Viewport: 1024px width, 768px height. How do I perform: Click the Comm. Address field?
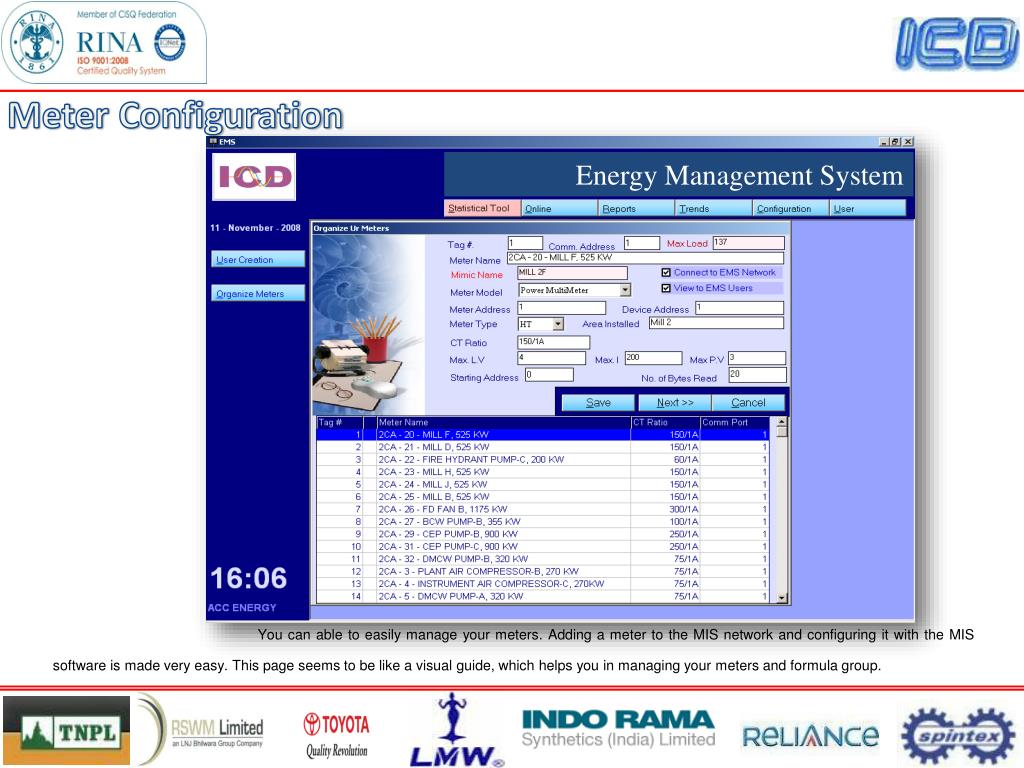tap(642, 243)
